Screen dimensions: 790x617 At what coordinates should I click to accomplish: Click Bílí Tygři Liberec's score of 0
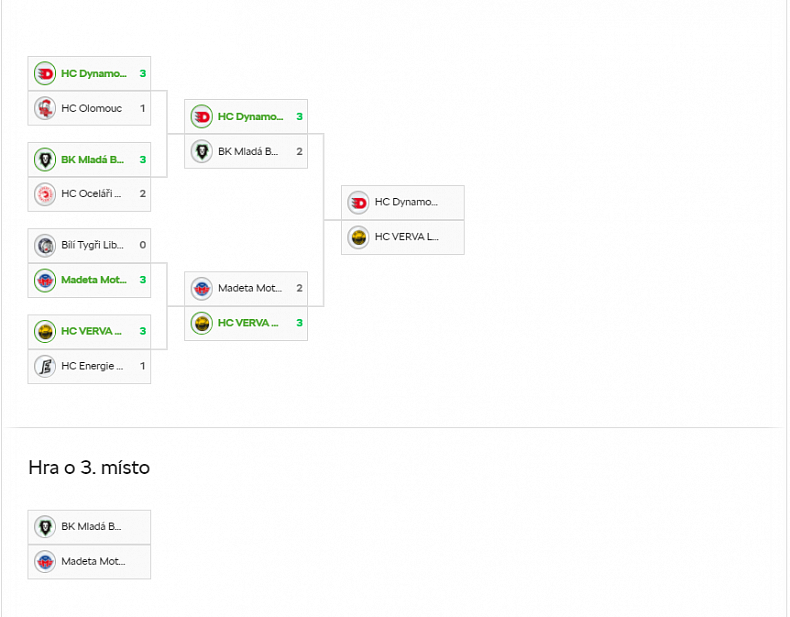click(x=143, y=245)
